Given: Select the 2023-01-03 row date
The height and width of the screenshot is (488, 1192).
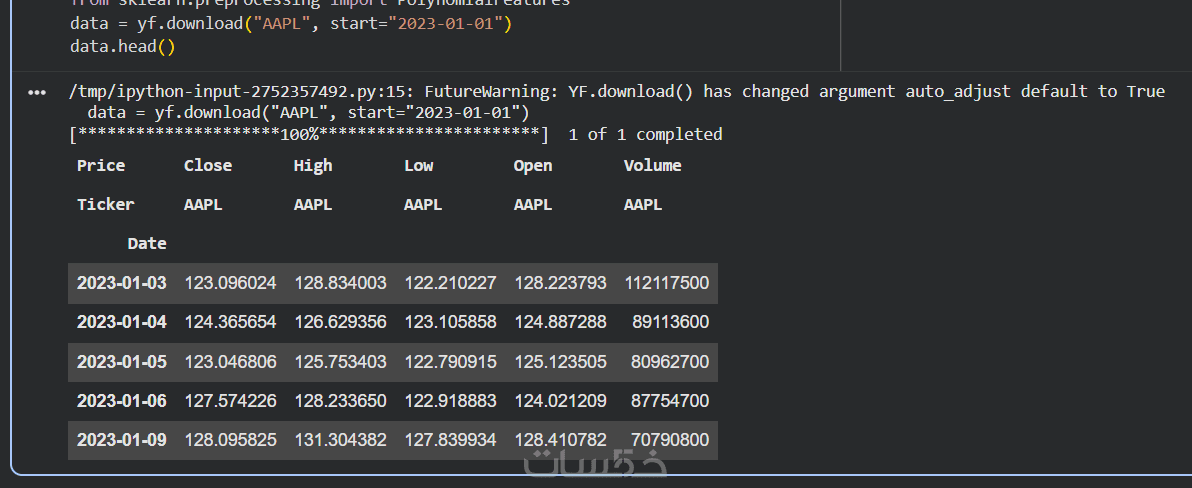Looking at the screenshot, I should point(121,283).
